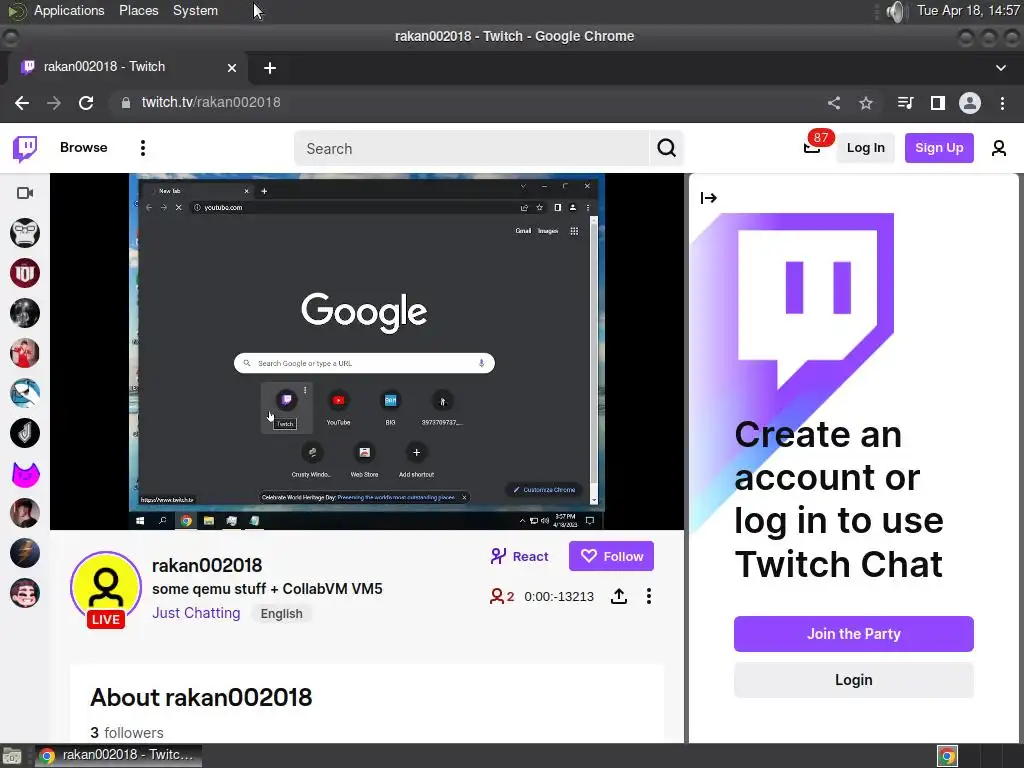Open the Just Chatting category link
1024x768 pixels.
196,613
